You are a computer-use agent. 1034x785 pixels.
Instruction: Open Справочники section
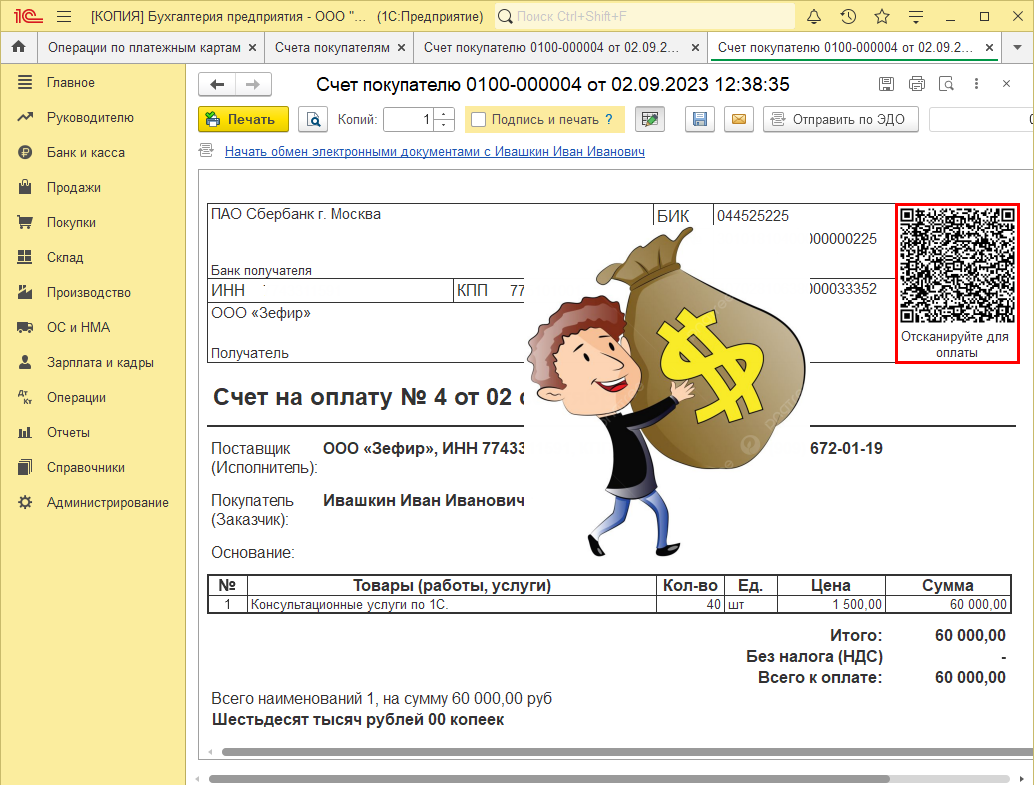pos(92,467)
